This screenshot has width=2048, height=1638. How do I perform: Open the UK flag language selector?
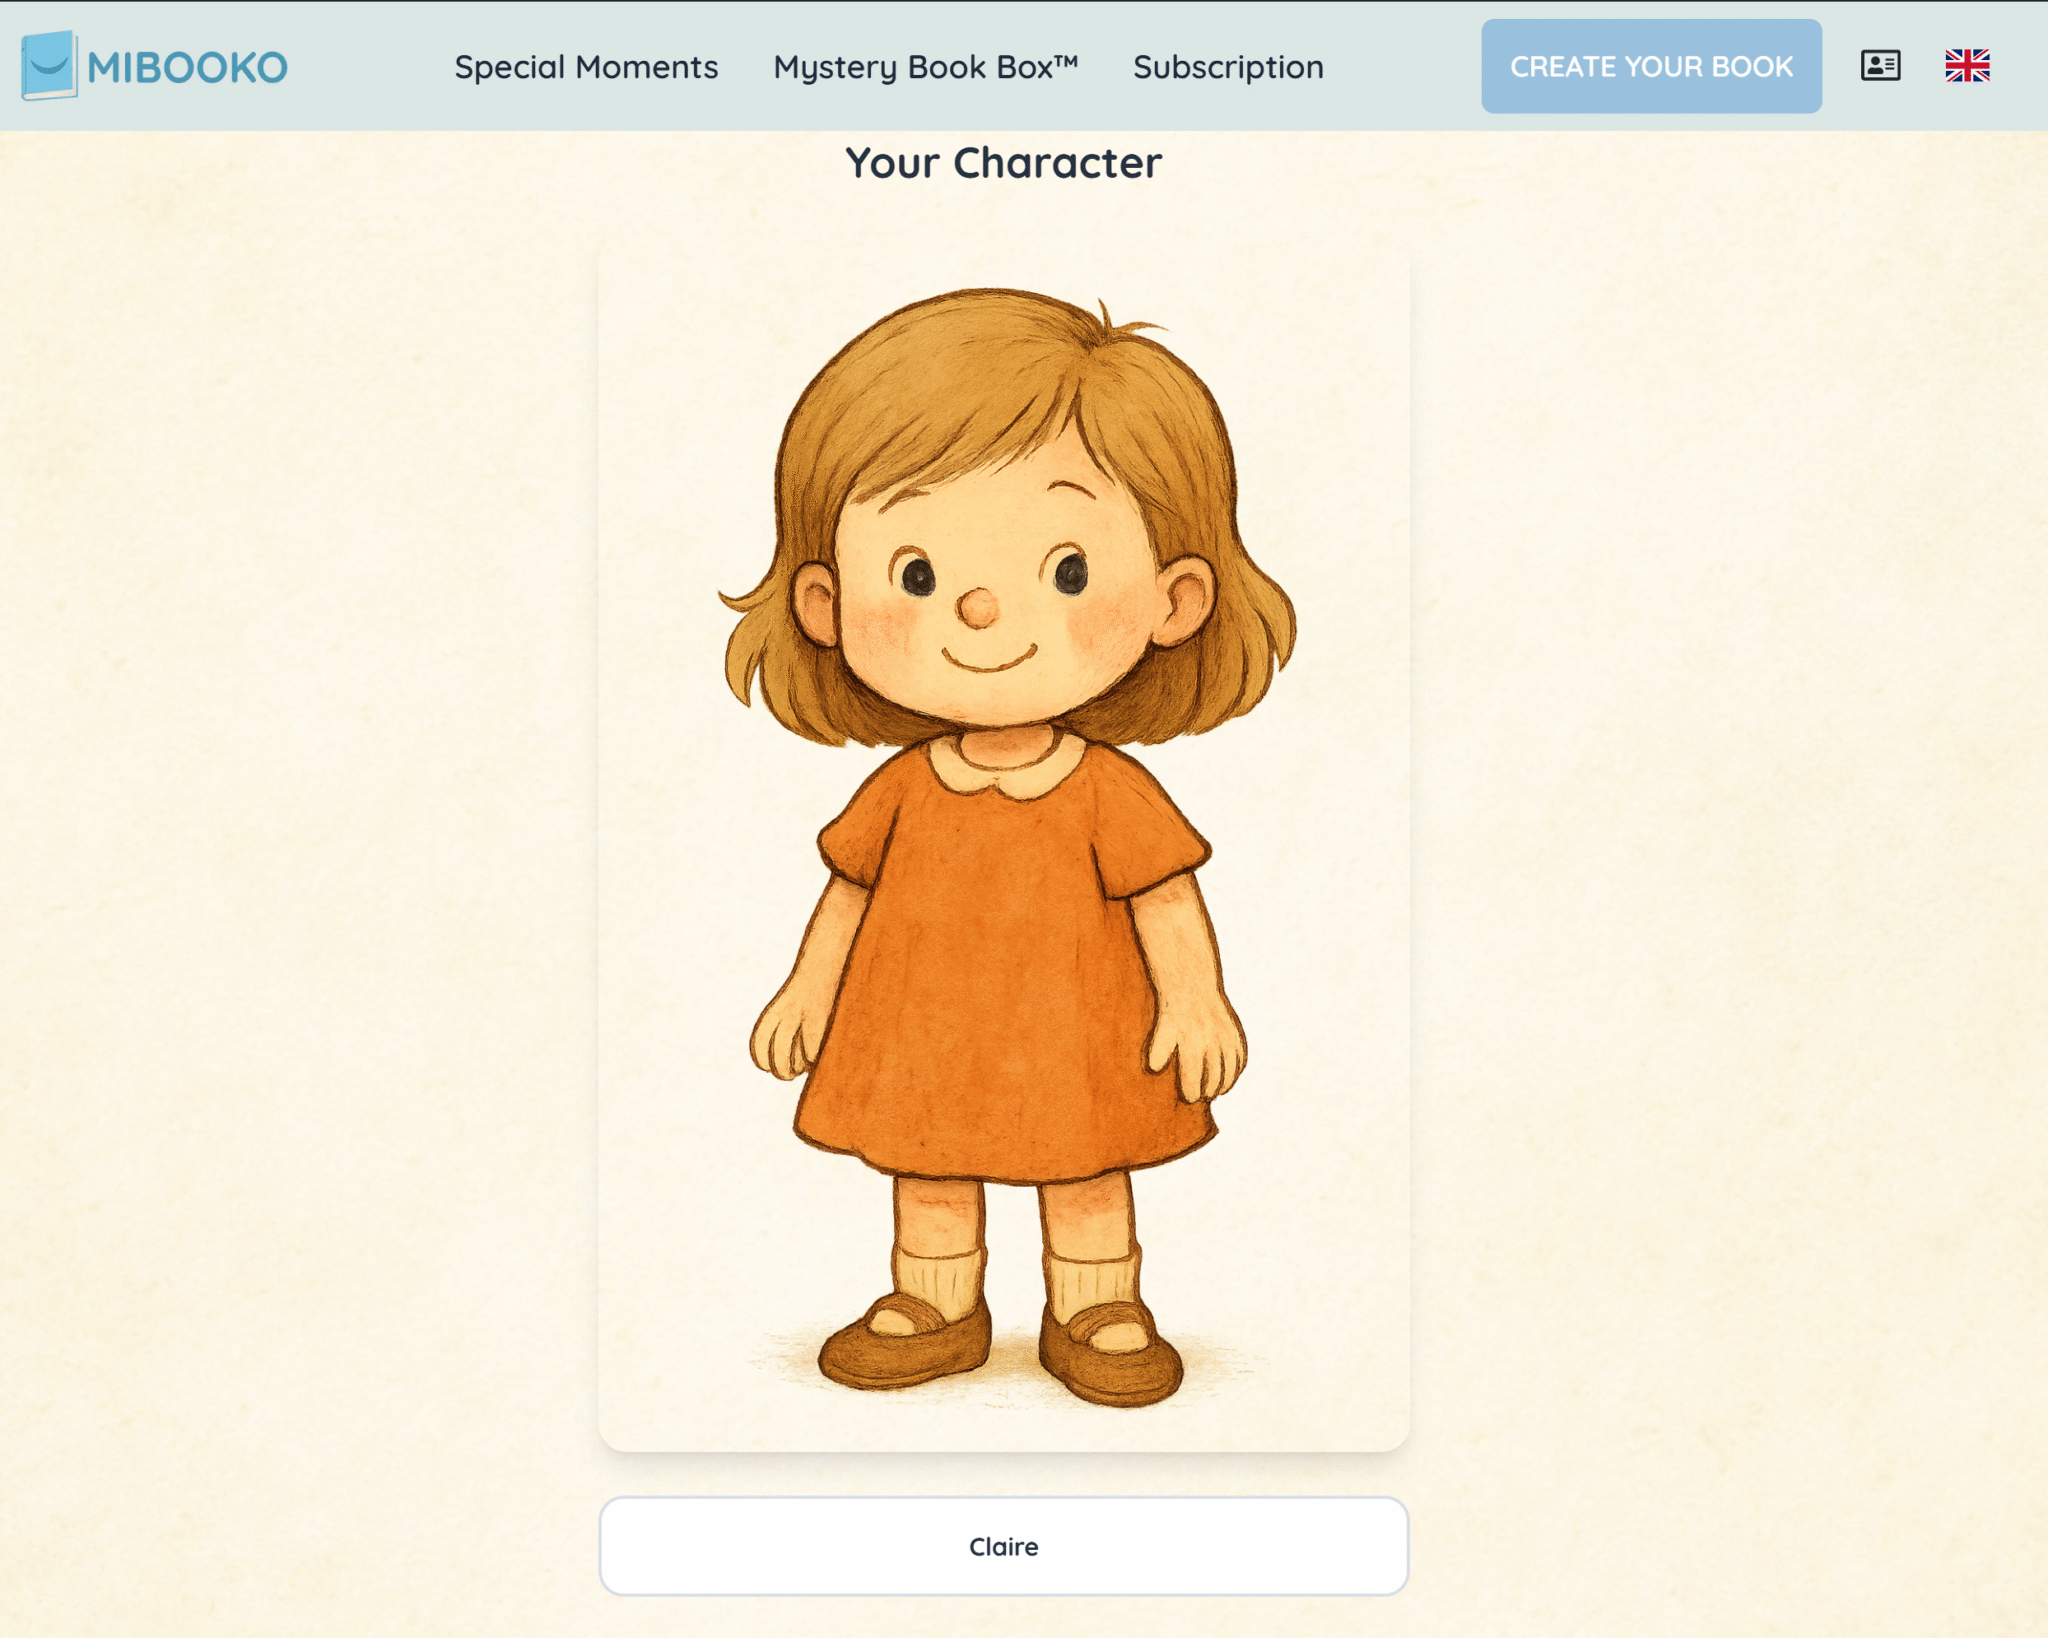click(x=1967, y=66)
